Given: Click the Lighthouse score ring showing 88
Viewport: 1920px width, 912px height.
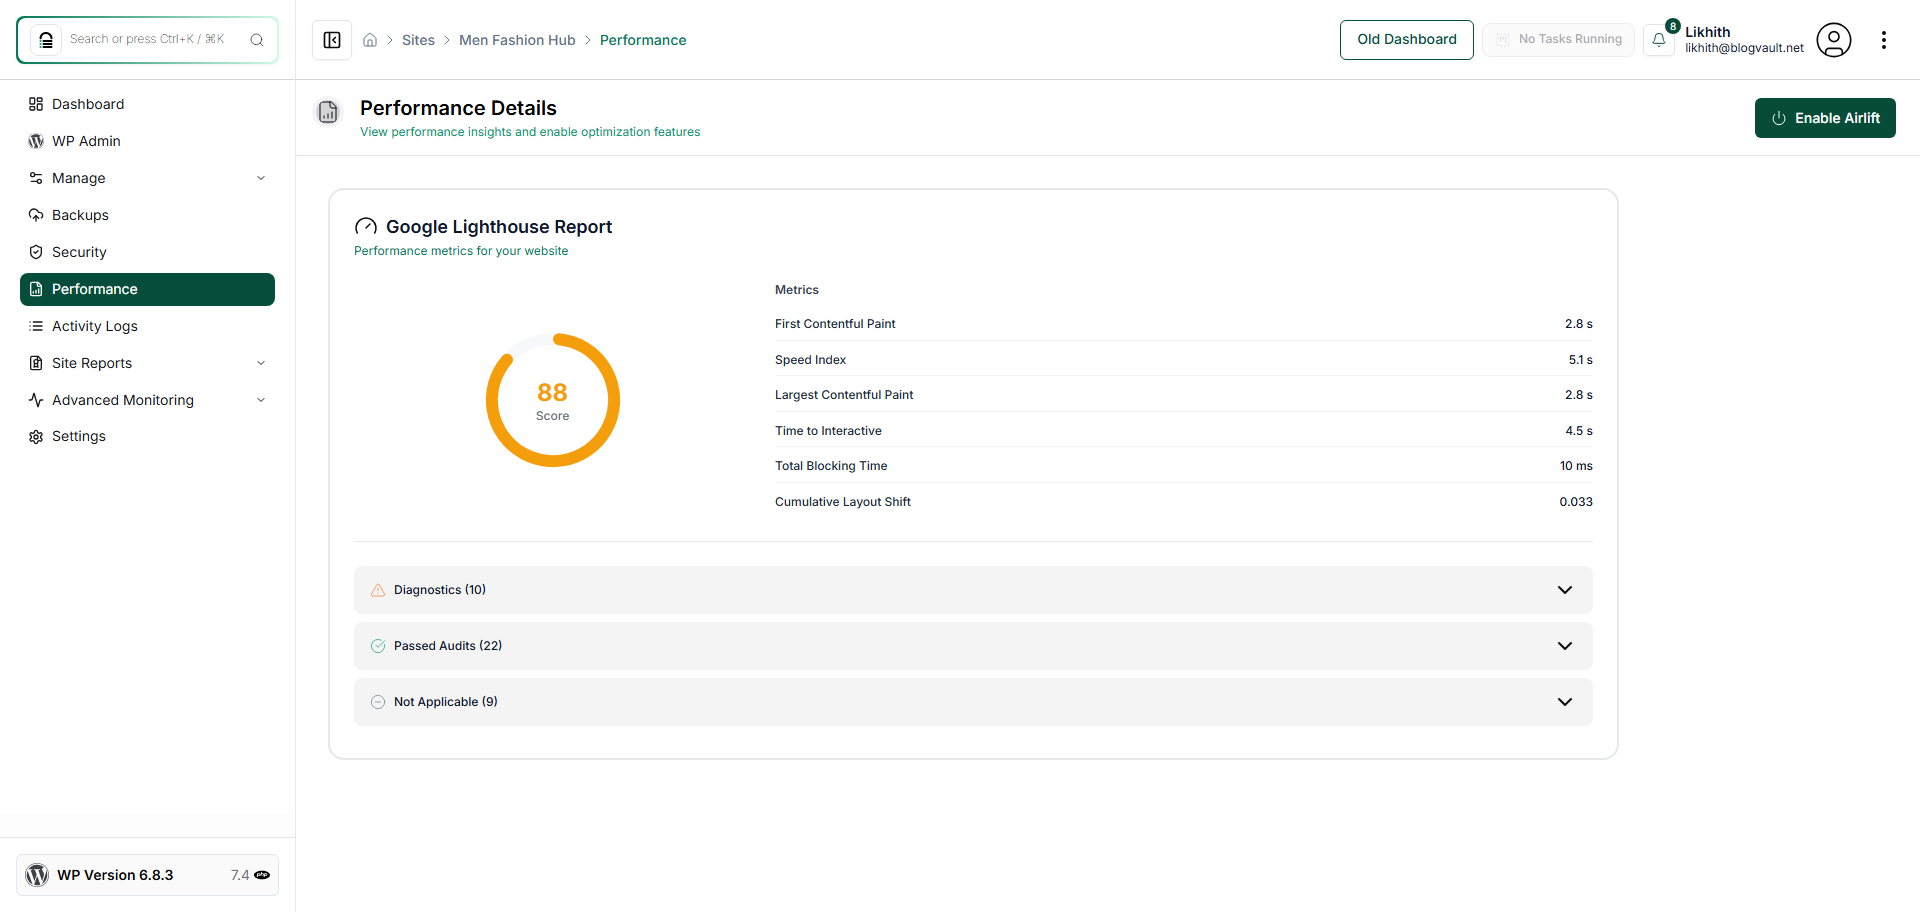Looking at the screenshot, I should click(x=552, y=400).
